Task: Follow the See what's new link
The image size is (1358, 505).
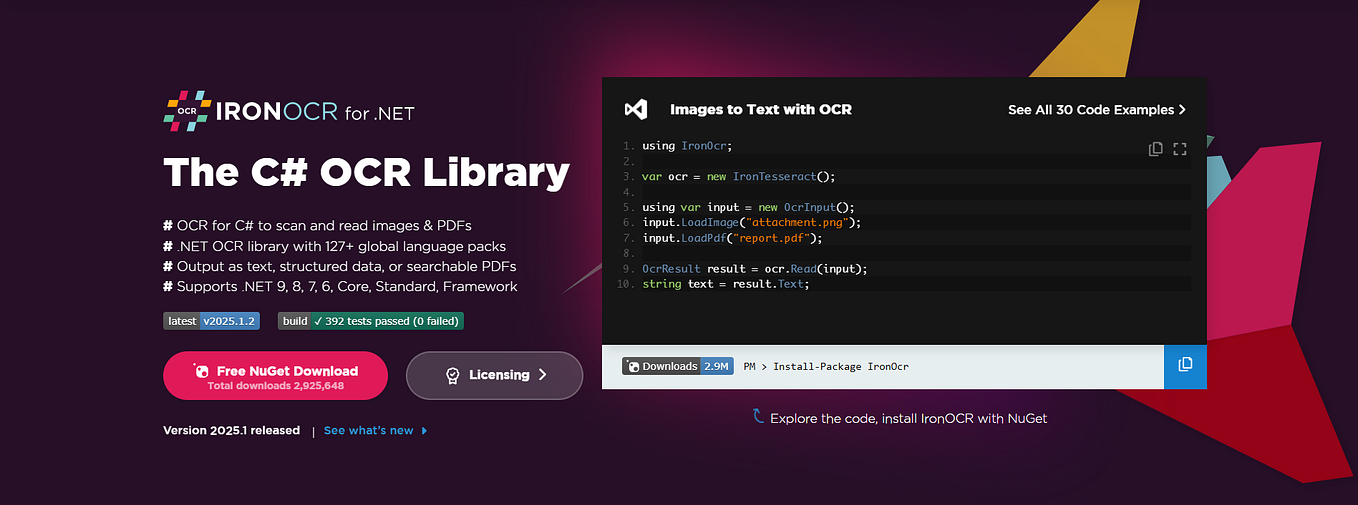Action: [x=368, y=431]
